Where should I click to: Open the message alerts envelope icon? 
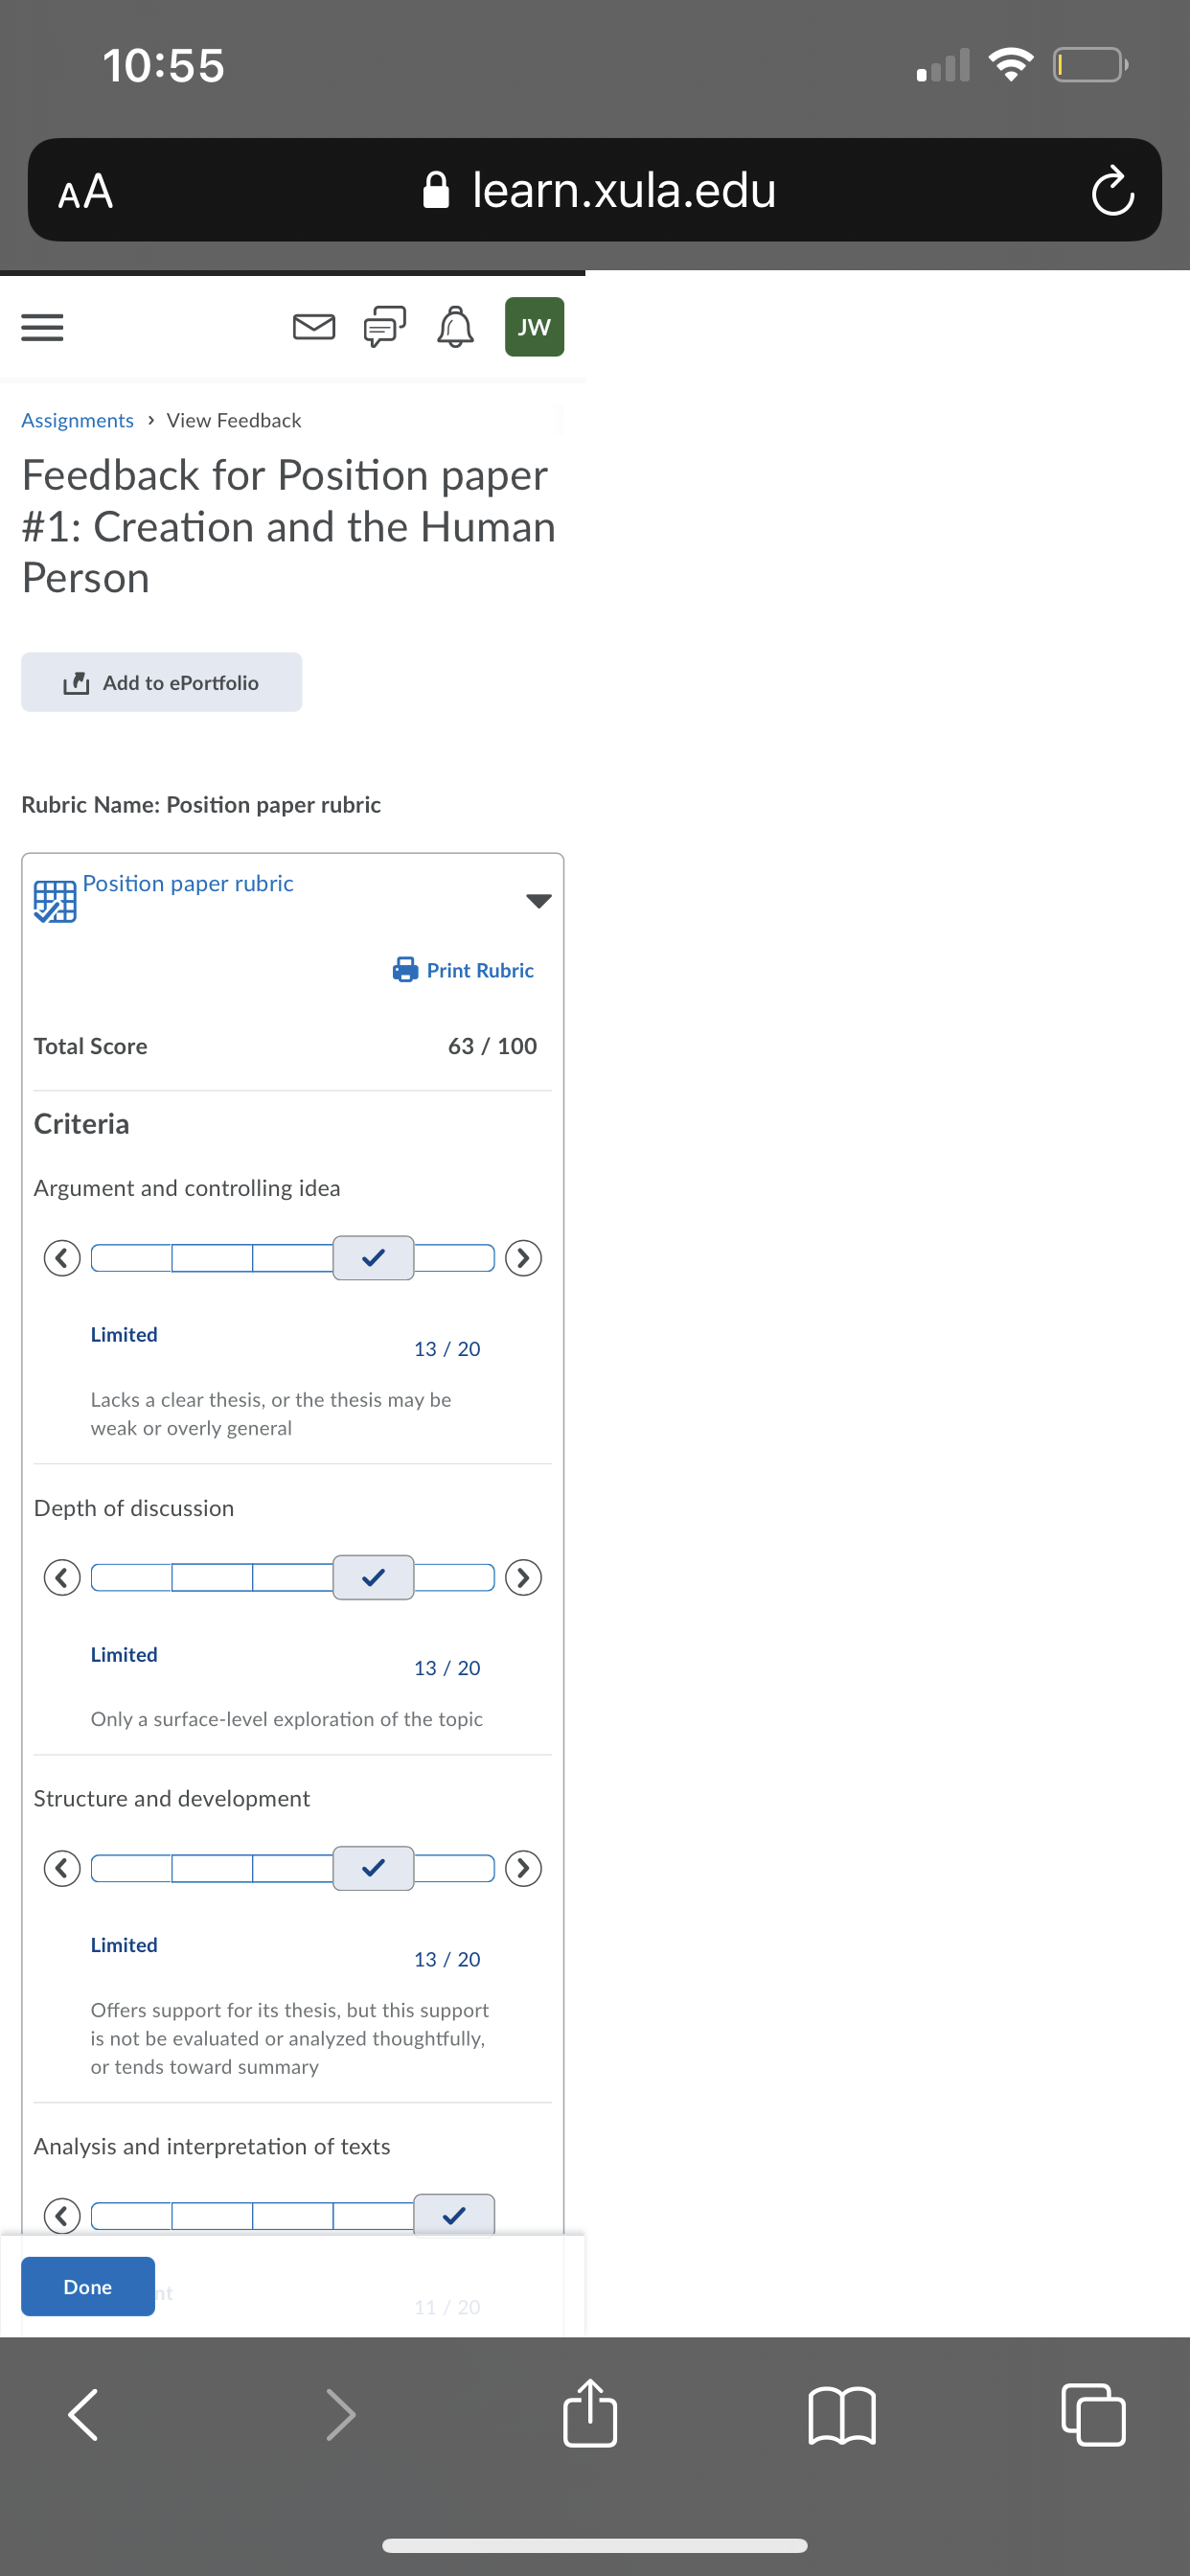314,327
